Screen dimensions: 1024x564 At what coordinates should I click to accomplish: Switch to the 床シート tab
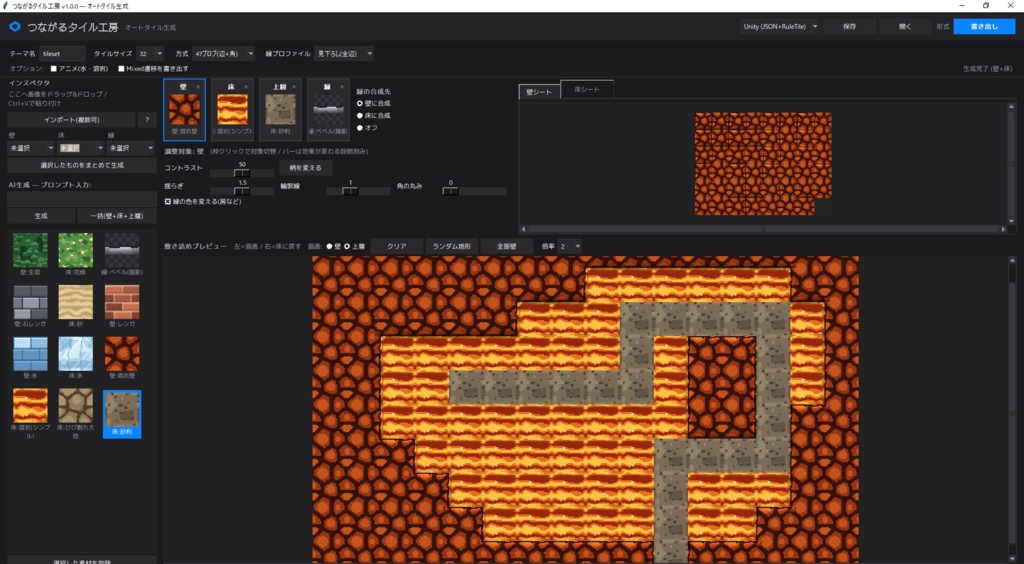click(586, 89)
